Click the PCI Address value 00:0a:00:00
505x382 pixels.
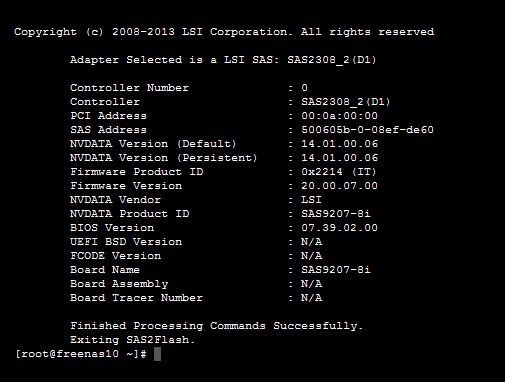339,116
